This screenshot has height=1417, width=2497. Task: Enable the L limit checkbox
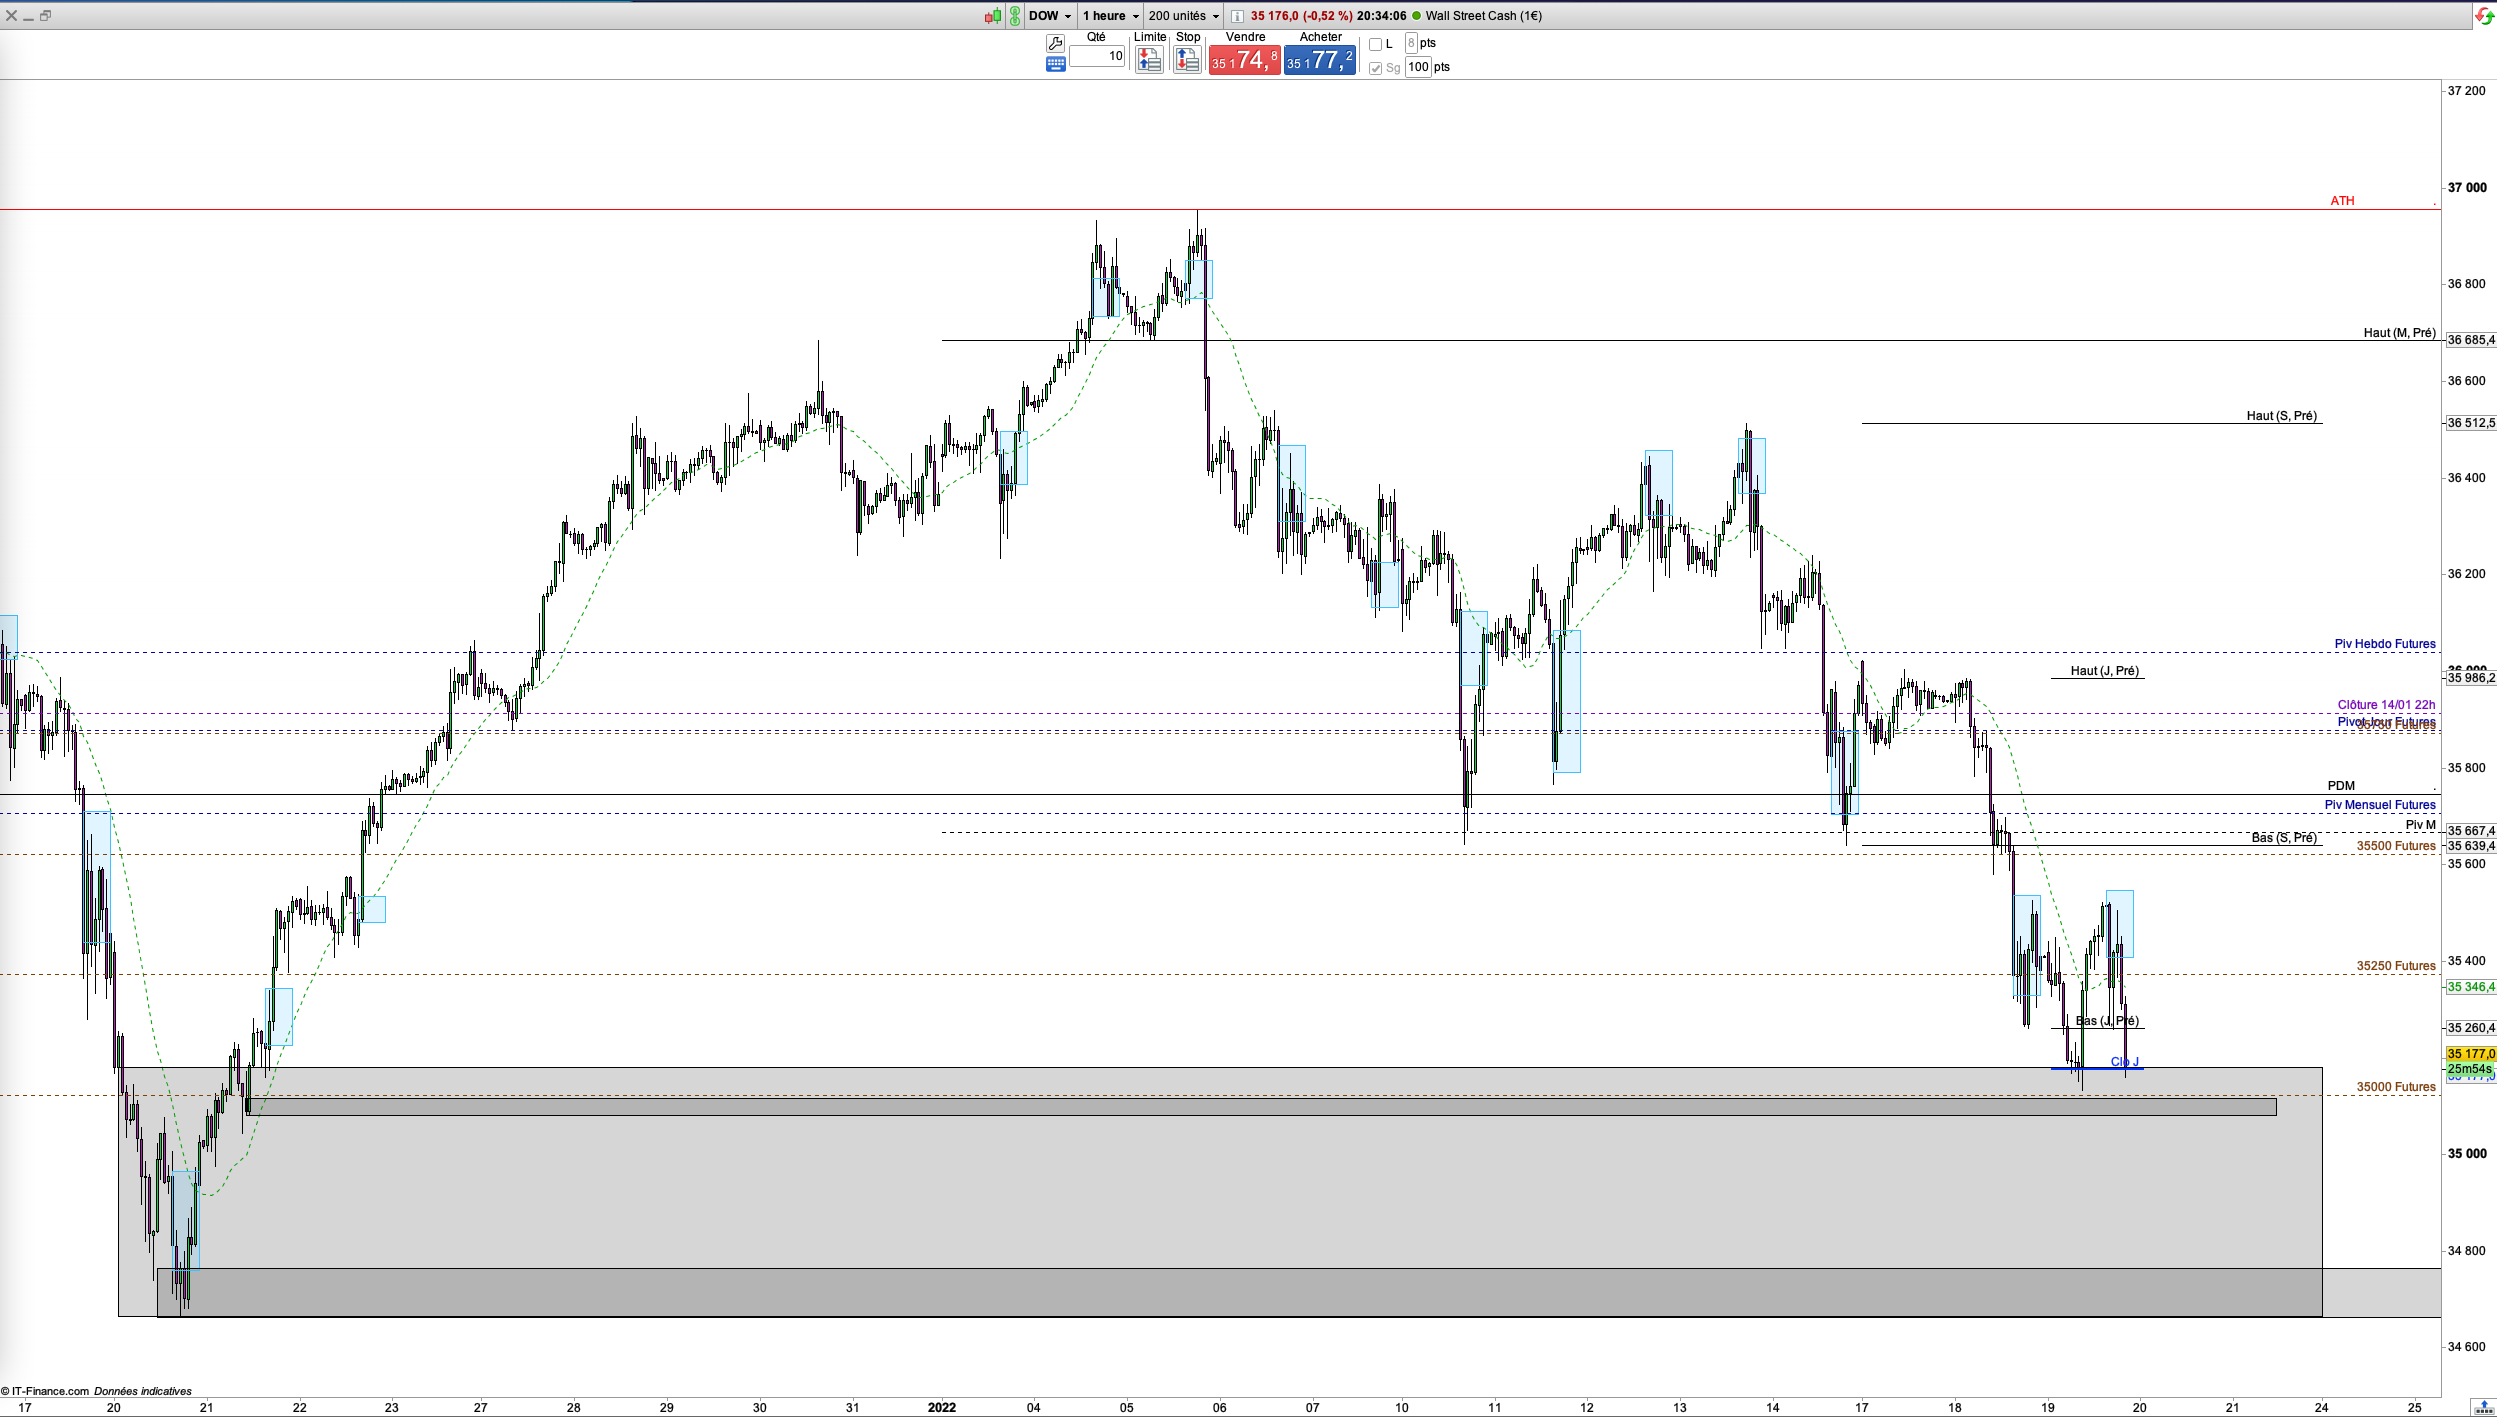click(1375, 44)
